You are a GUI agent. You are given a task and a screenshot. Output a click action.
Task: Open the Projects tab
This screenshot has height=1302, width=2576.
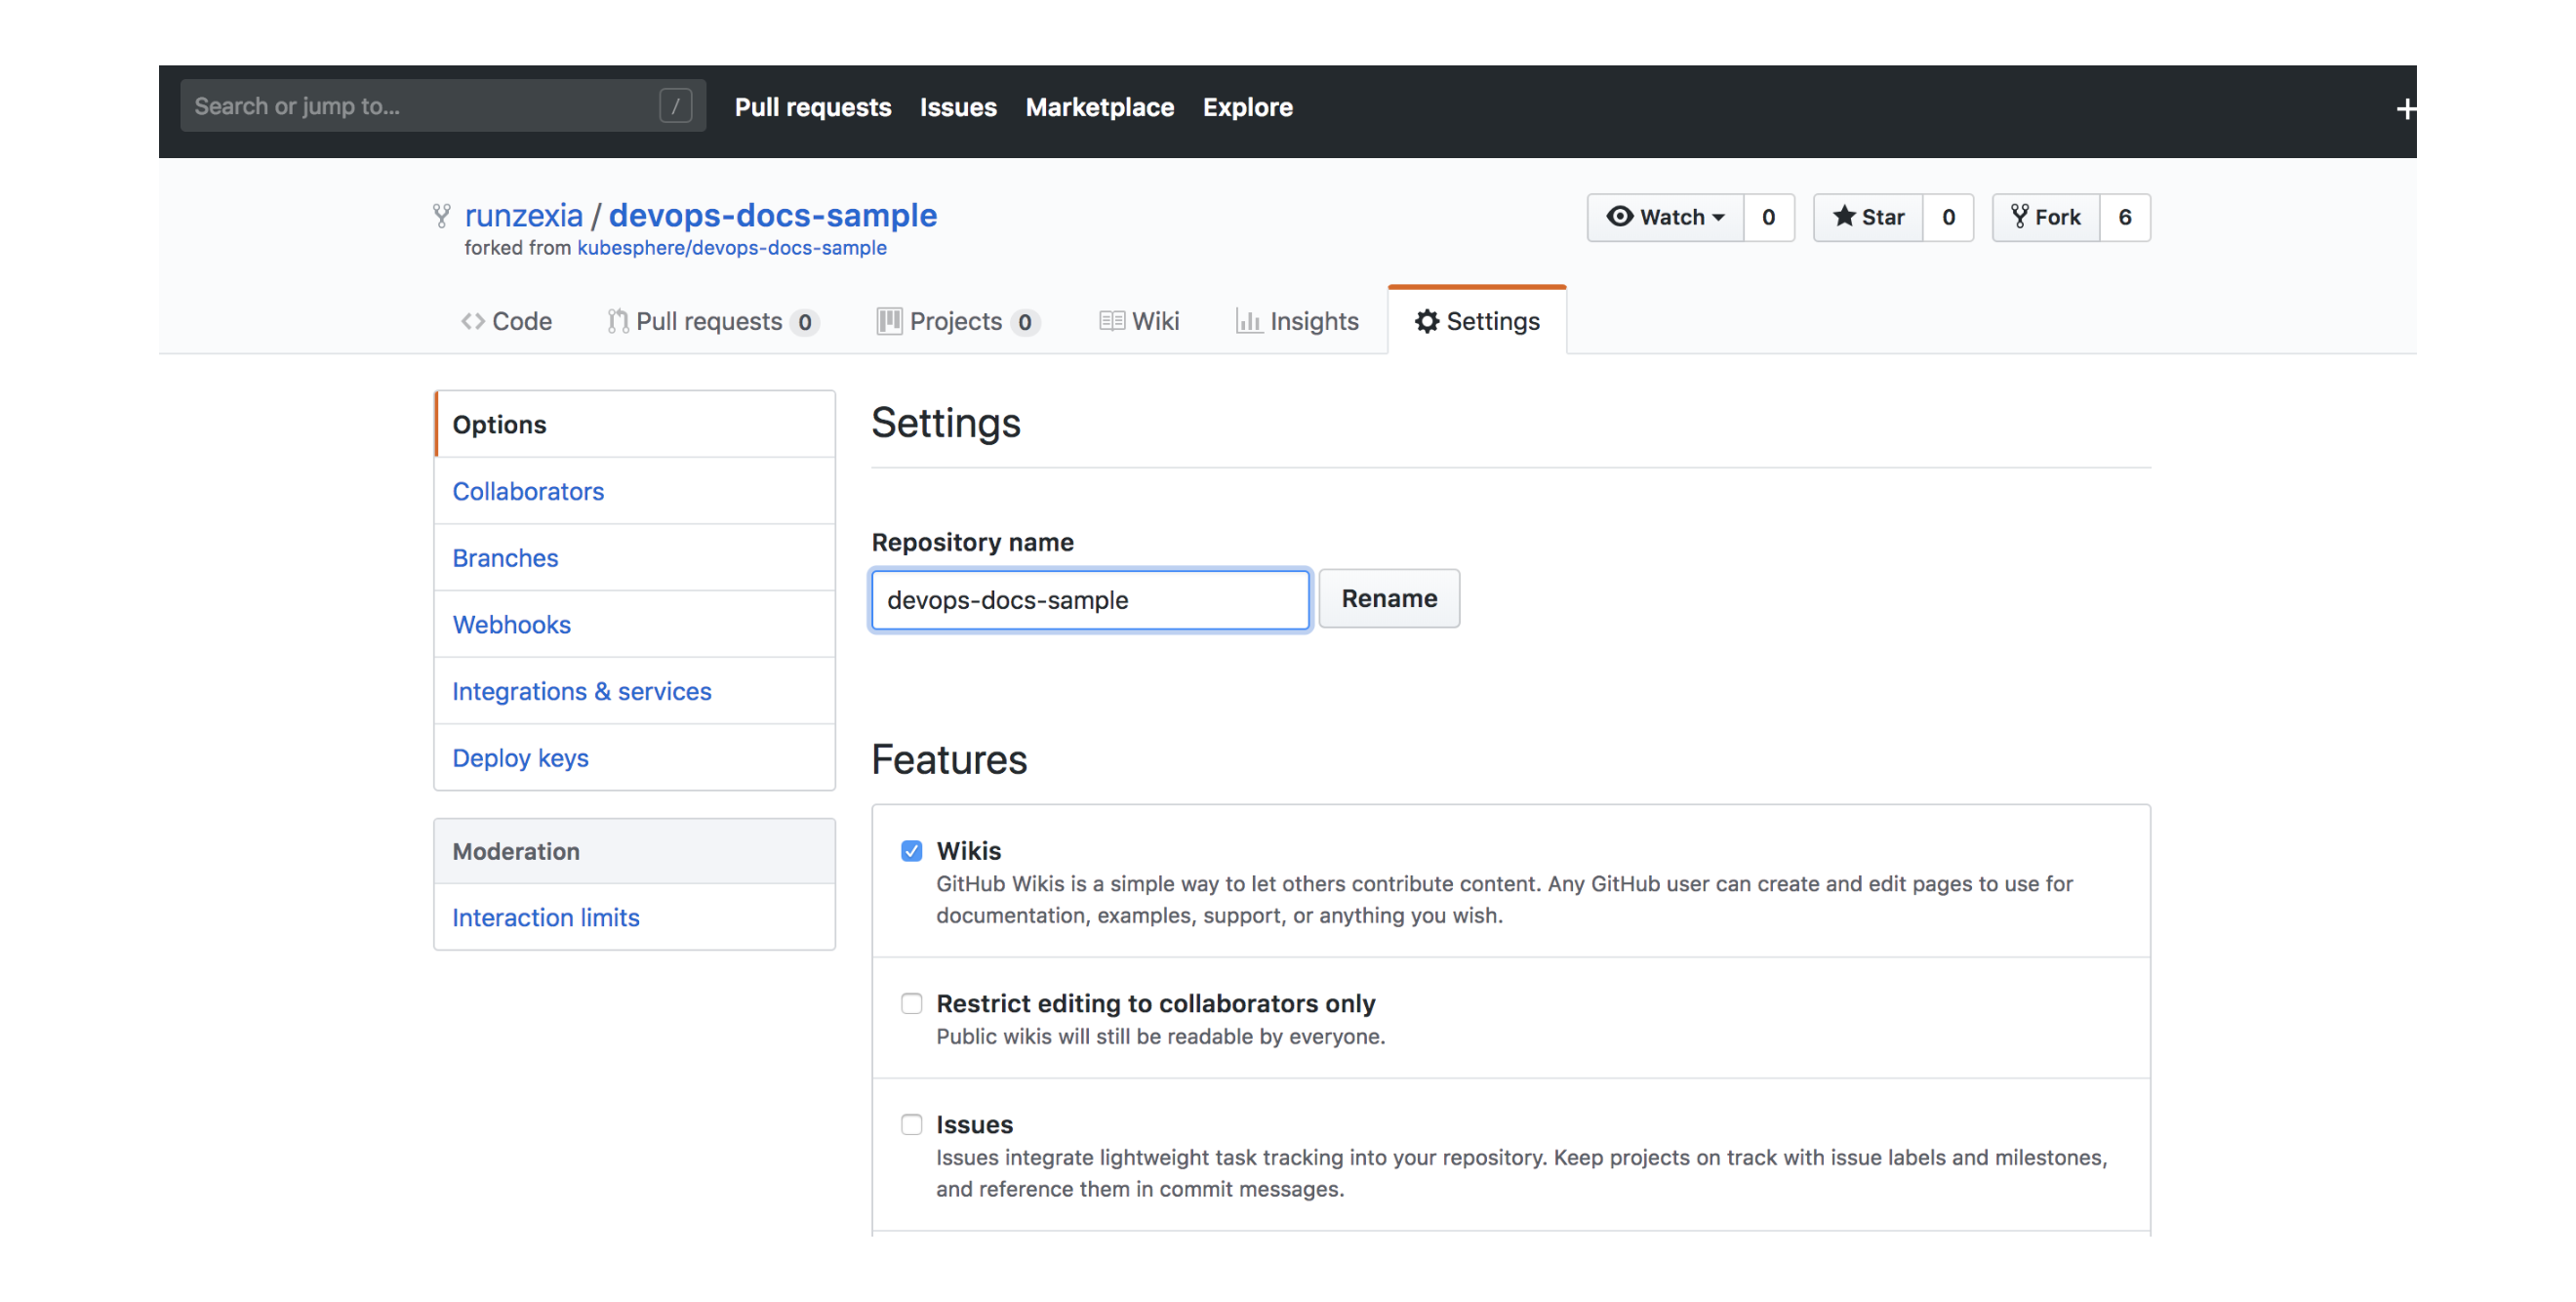pos(958,321)
